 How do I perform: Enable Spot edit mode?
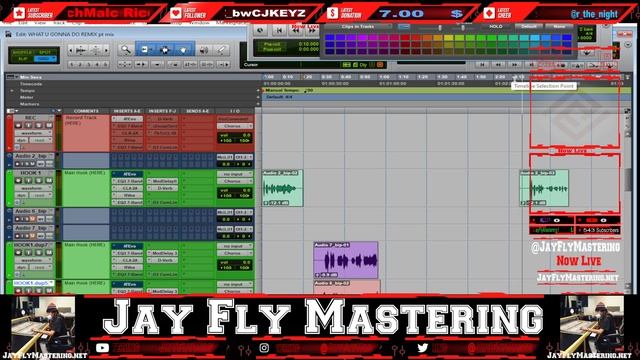pos(46,52)
